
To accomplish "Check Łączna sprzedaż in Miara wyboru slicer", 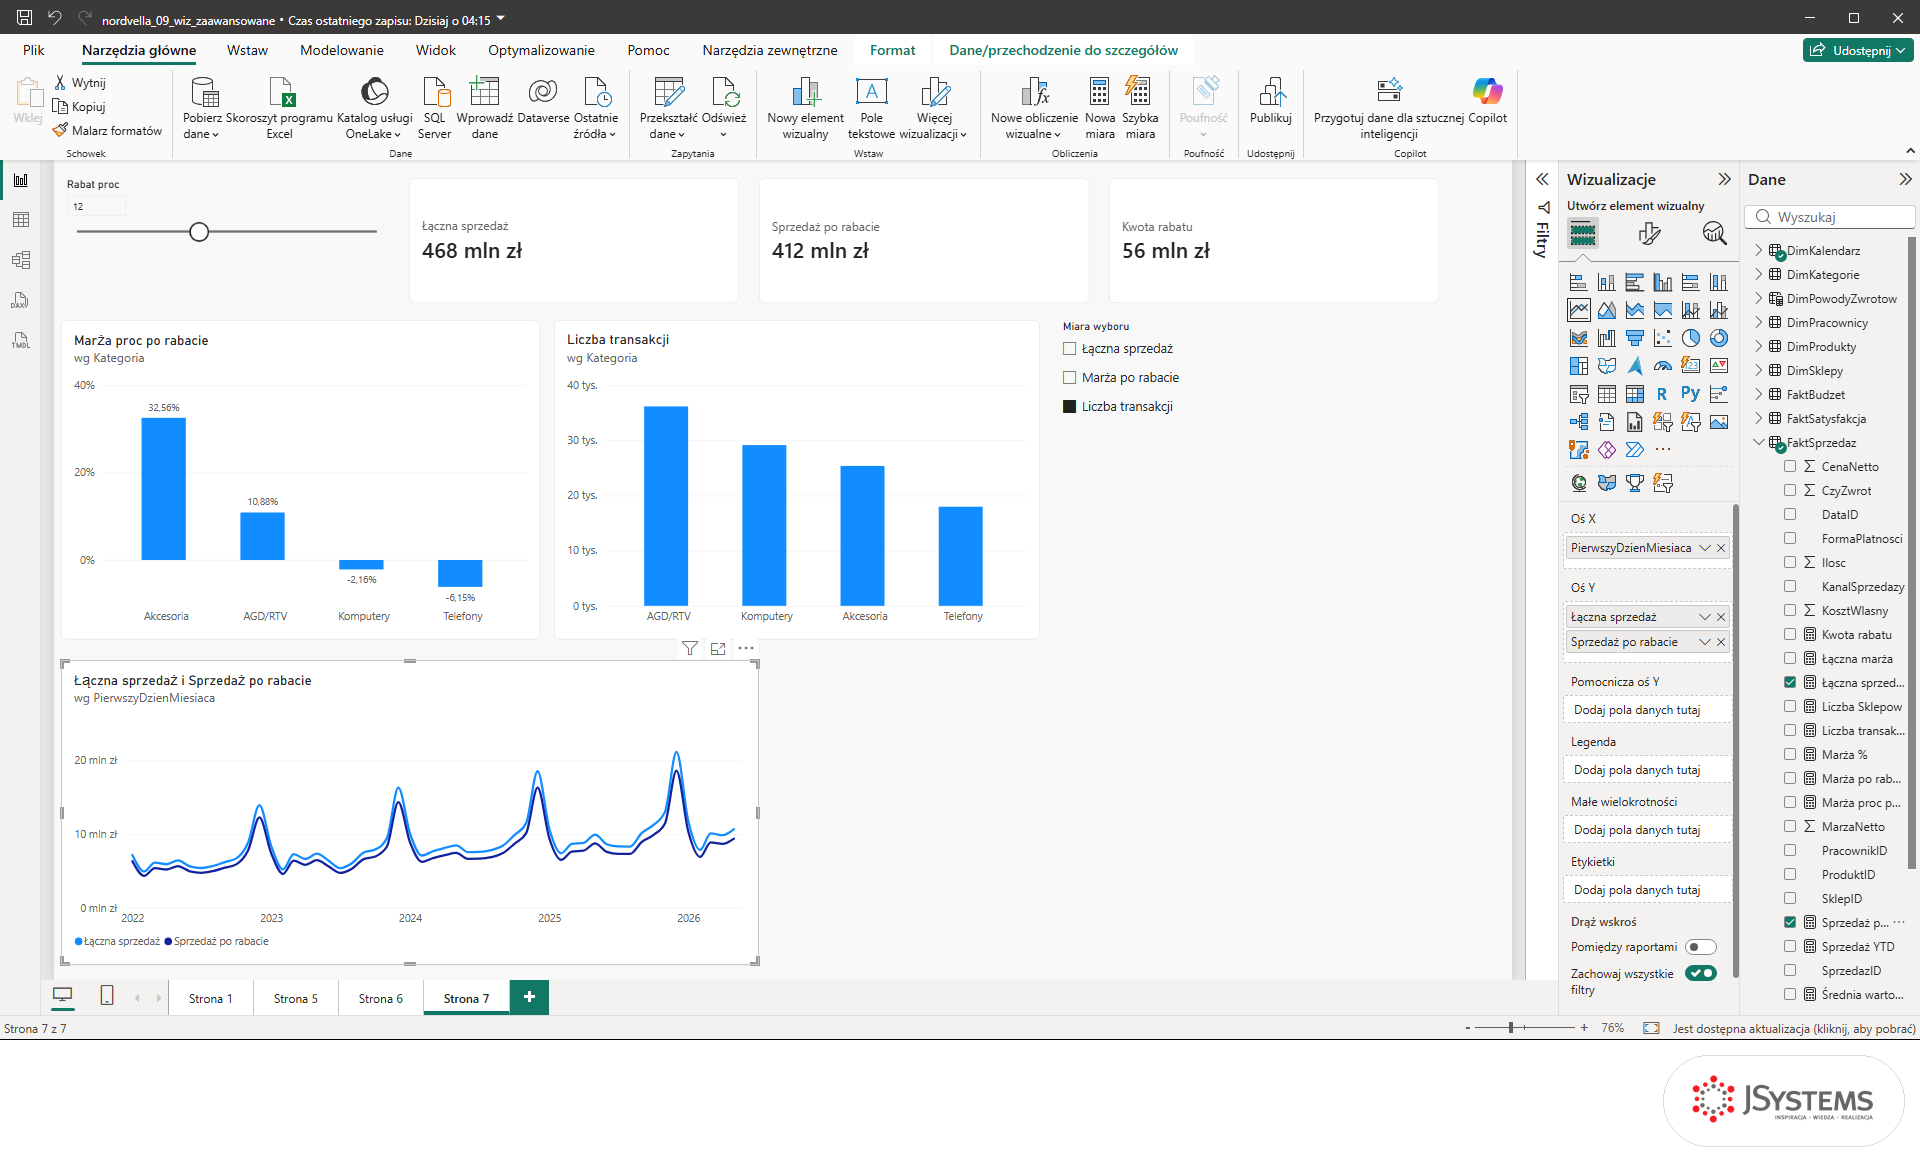I will 1069,349.
